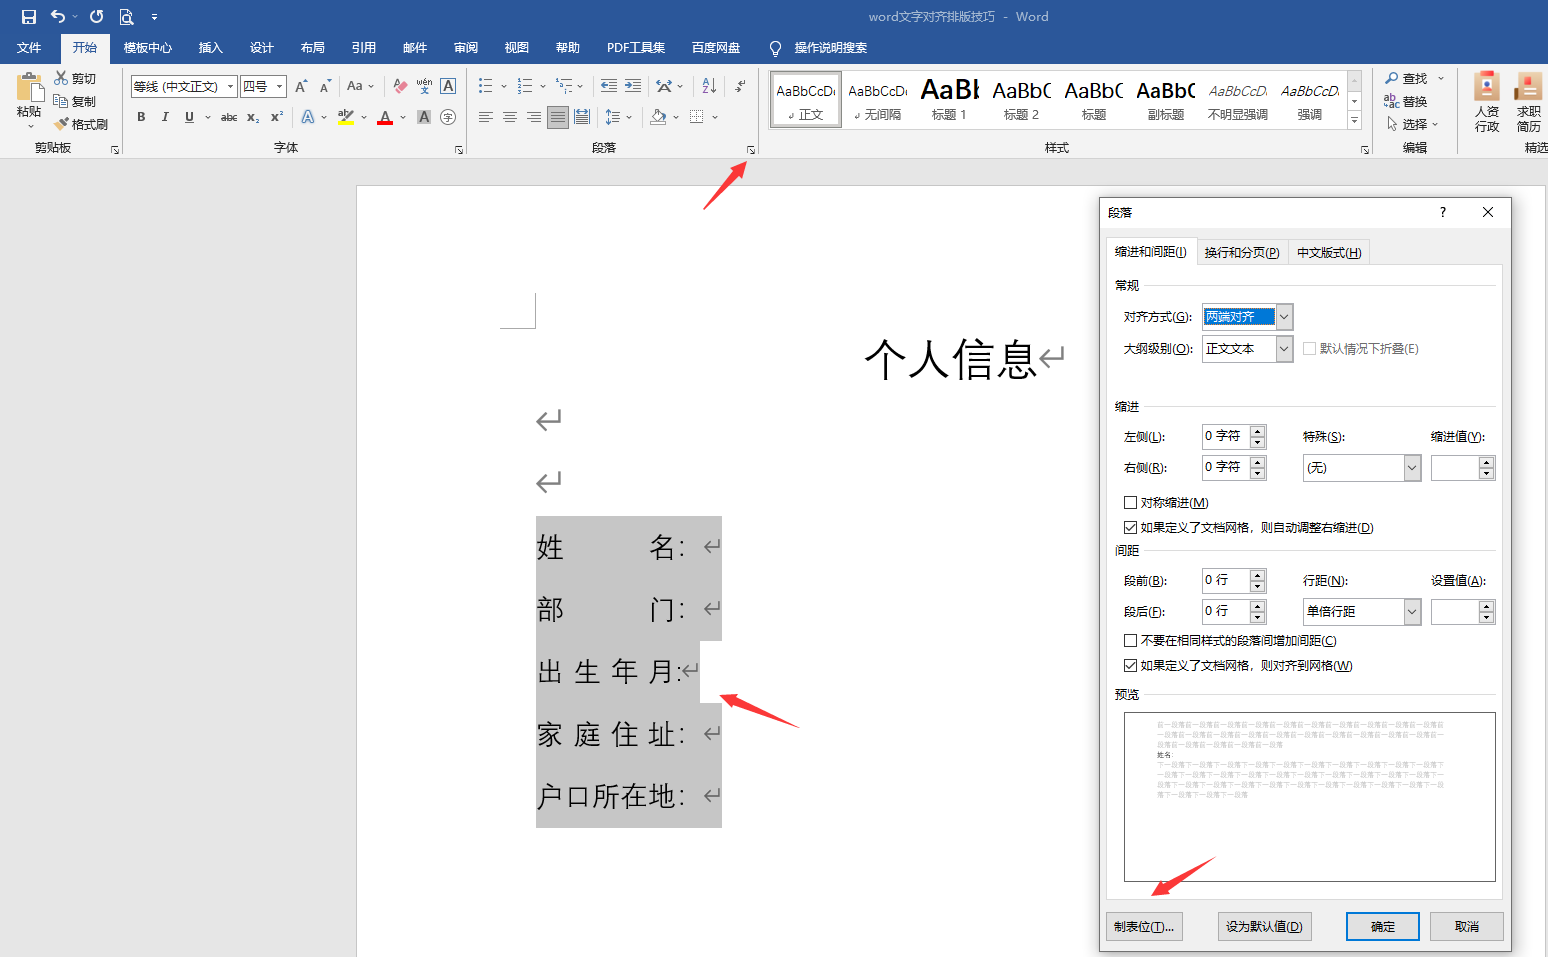Click the font color red A swatch

click(385, 117)
